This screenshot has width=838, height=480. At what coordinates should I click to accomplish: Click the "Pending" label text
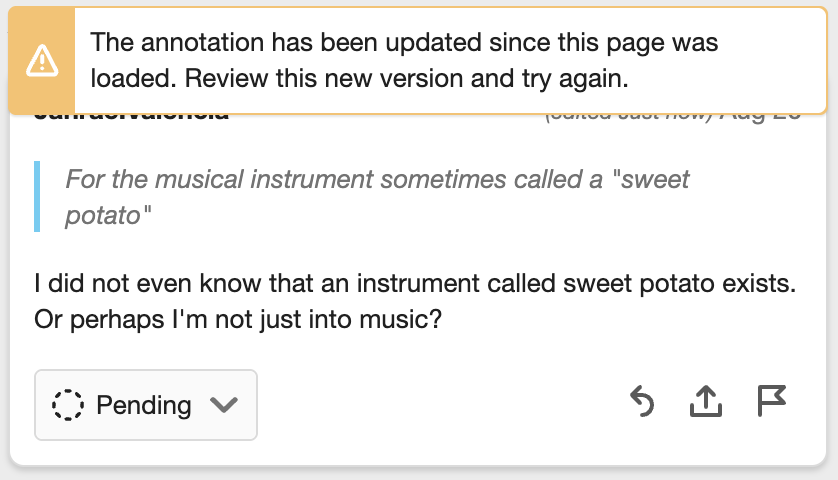[143, 405]
